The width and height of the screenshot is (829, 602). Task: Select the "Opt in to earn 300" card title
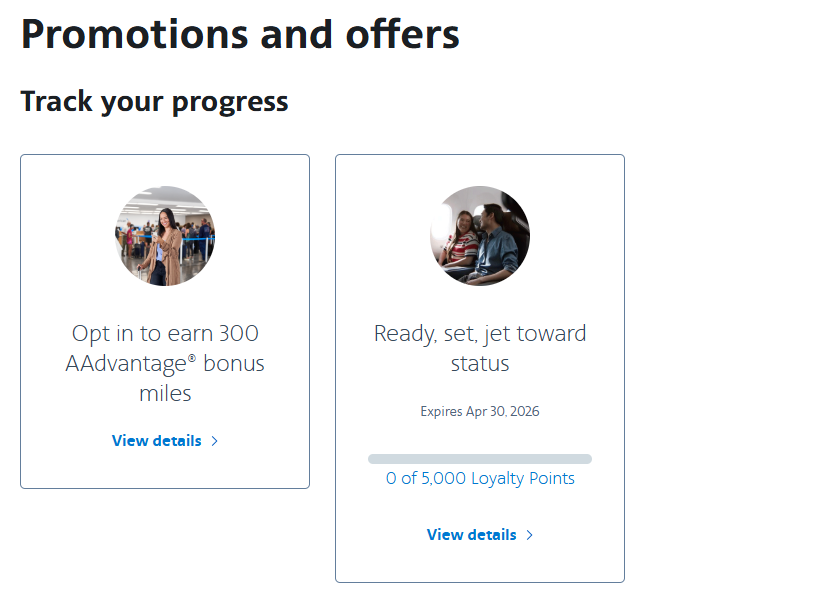tap(165, 333)
